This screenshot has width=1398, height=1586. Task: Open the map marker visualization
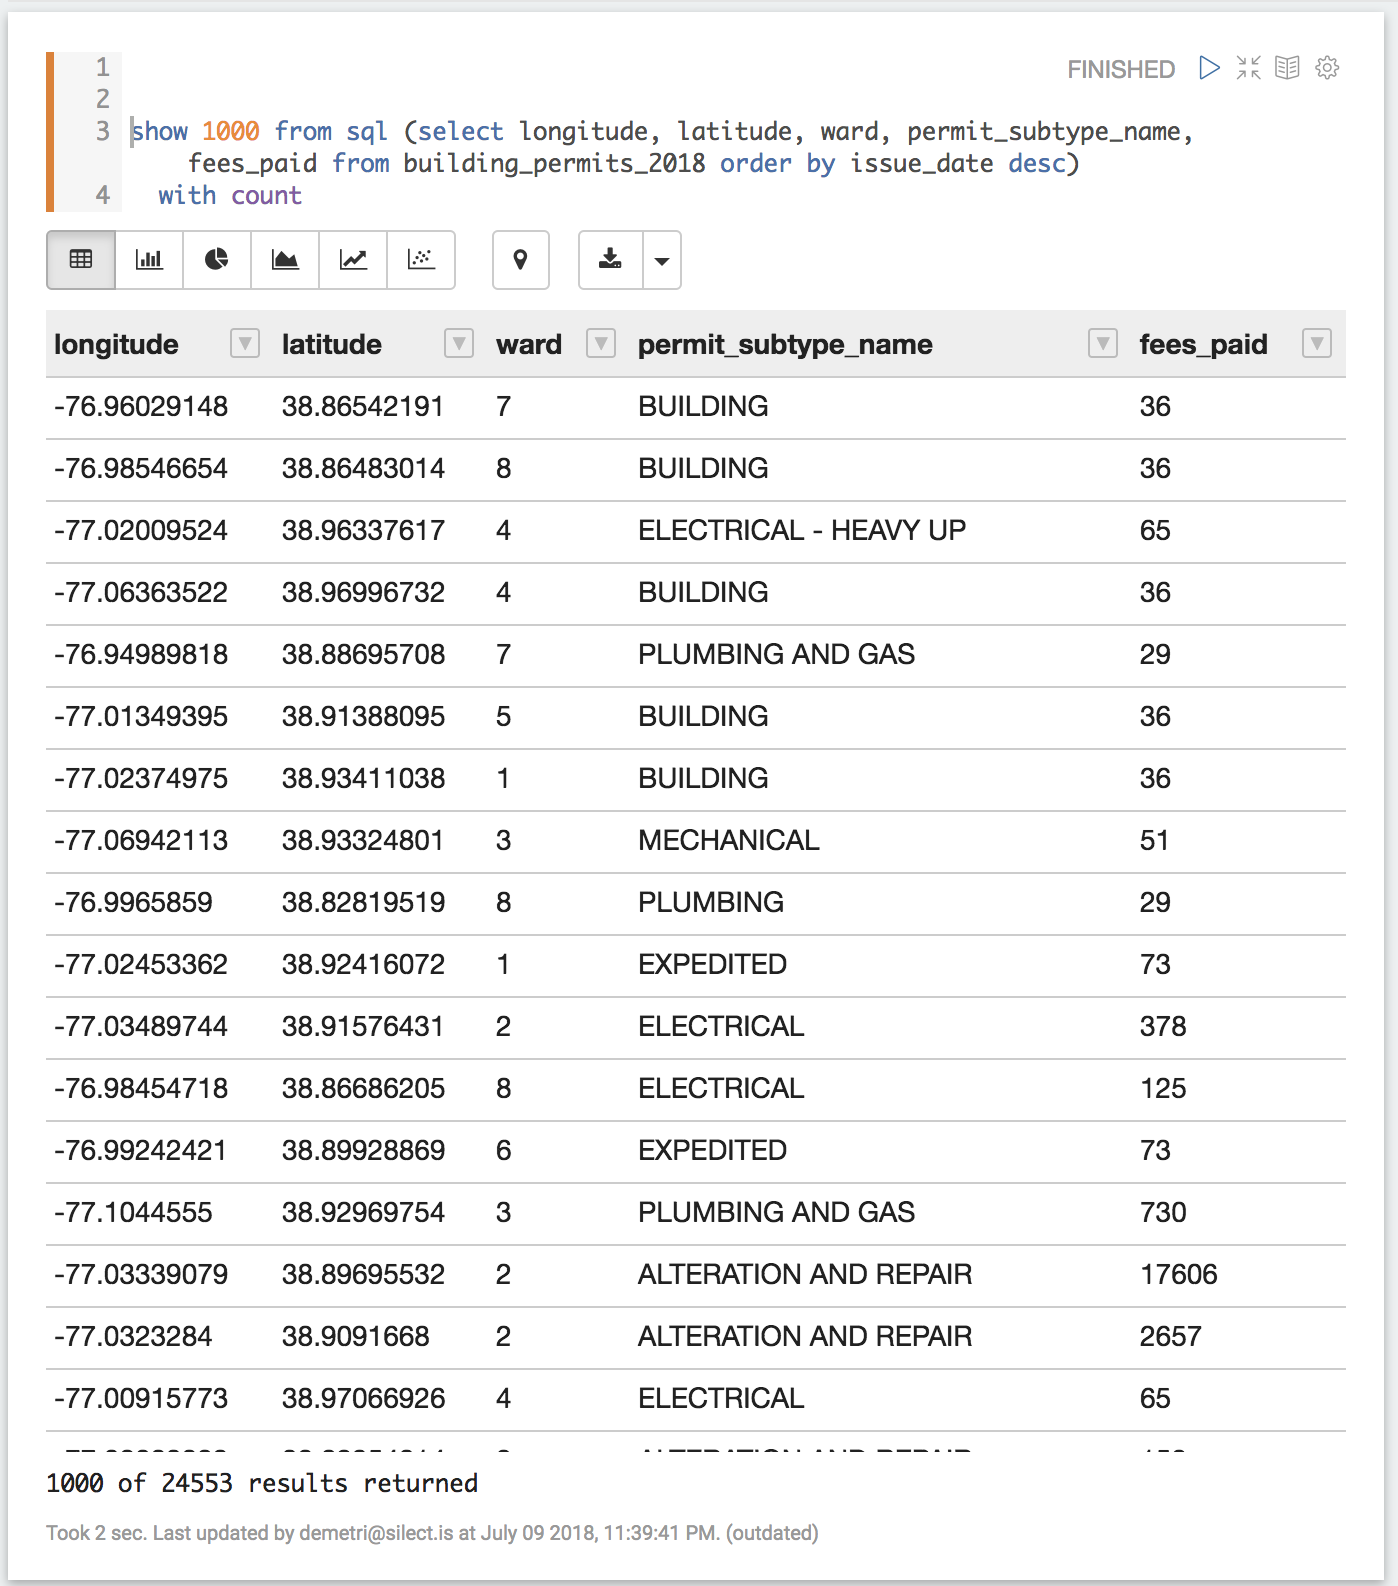point(520,260)
